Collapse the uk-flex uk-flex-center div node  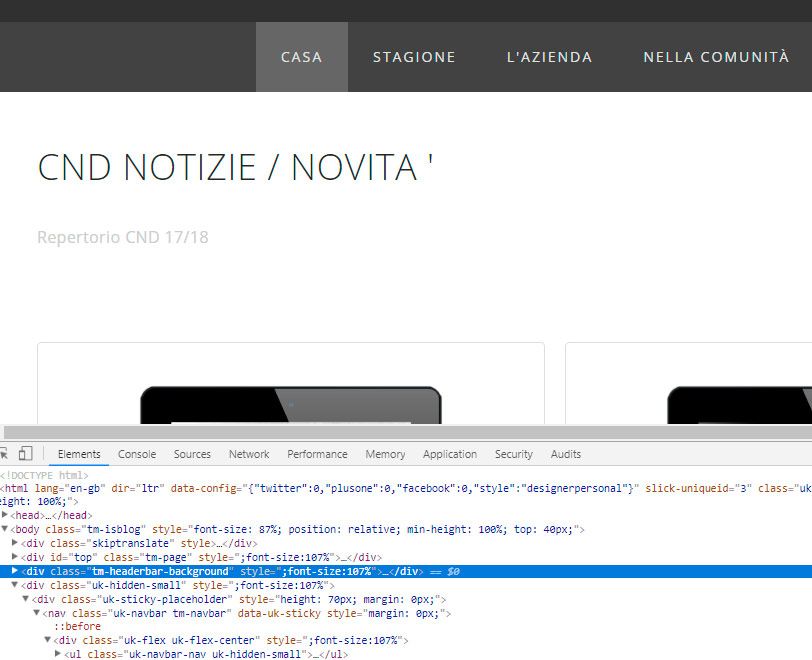pos(47,640)
